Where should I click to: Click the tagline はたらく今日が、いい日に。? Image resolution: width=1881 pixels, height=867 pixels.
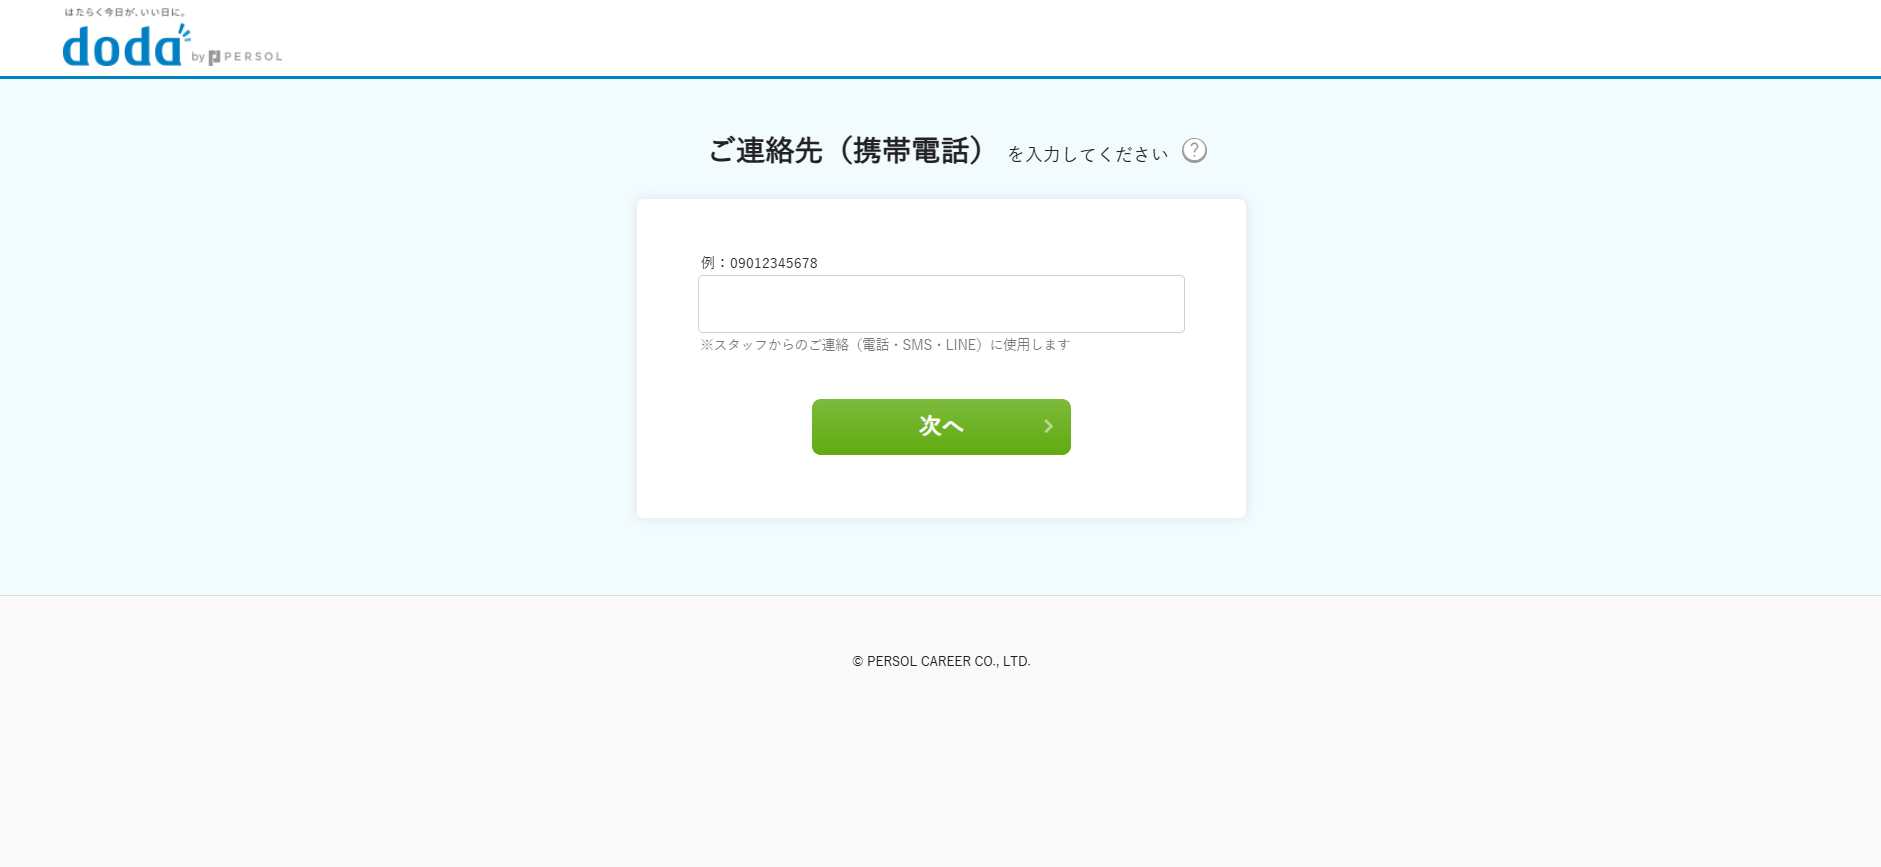point(125,12)
